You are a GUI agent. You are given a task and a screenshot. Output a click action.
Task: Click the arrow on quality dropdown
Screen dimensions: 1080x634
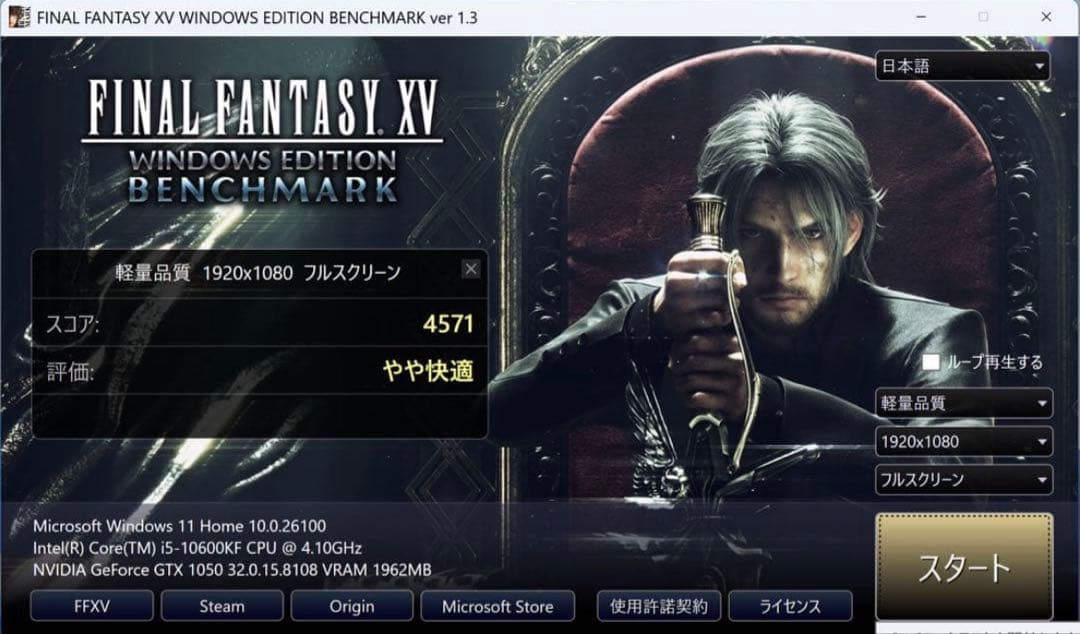[1042, 404]
